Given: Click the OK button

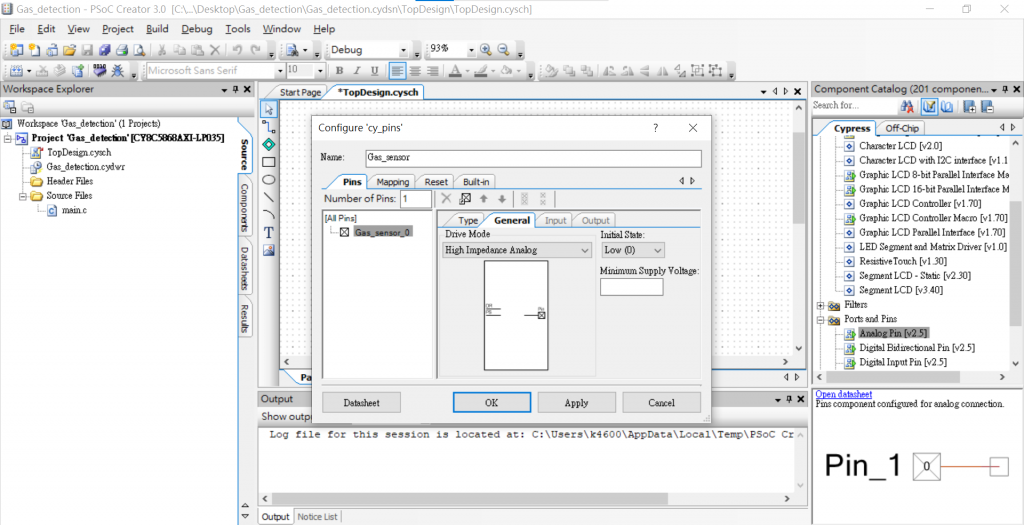Looking at the screenshot, I should [x=492, y=403].
